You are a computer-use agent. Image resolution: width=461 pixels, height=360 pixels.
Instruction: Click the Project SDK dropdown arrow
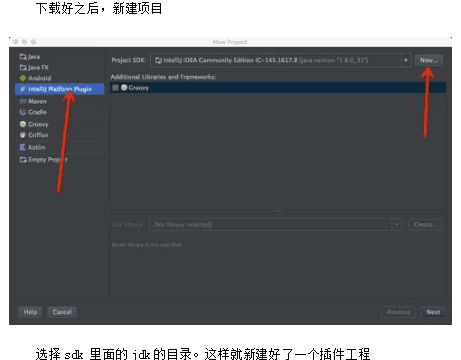(406, 60)
